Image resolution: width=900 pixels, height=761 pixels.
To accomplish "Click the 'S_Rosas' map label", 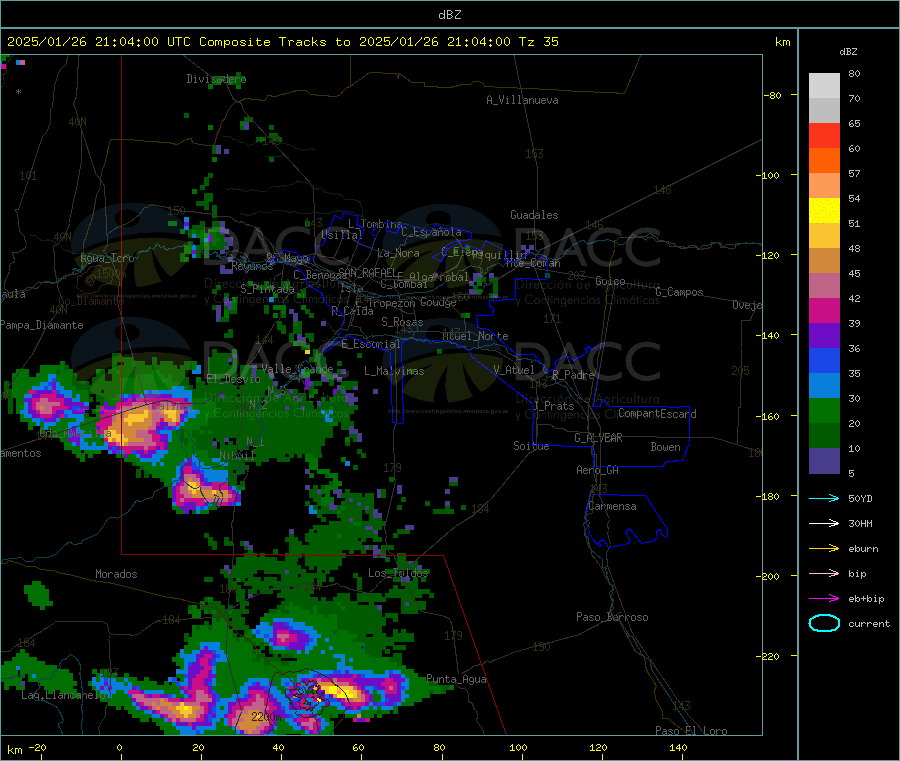I will click(402, 322).
